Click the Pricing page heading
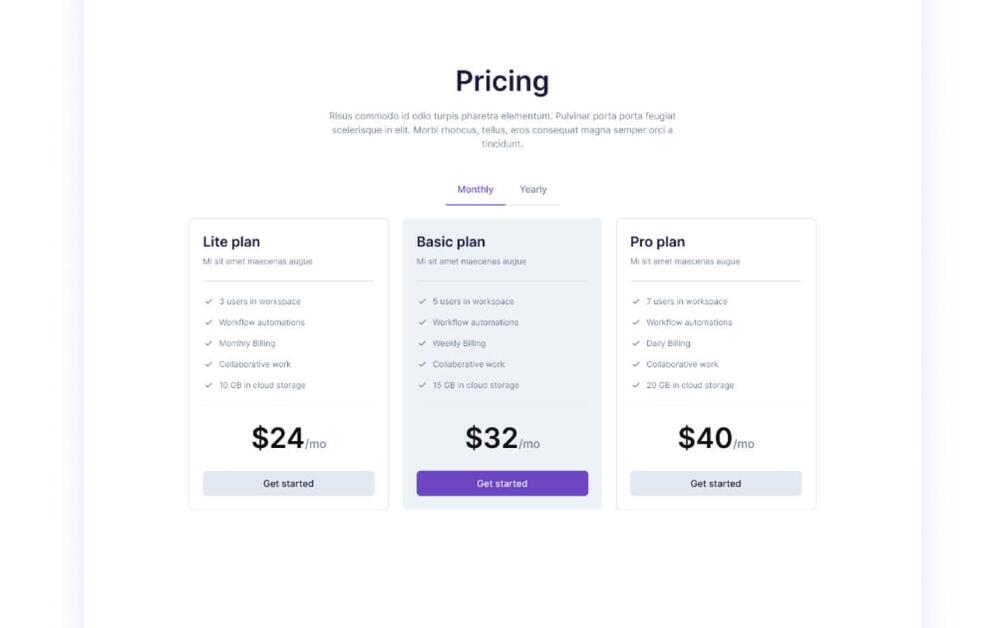This screenshot has height=628, width=1005. coord(502,81)
